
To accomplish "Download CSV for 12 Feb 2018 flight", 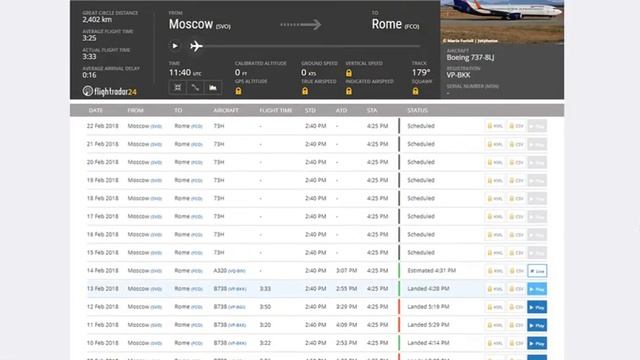I will [516, 307].
